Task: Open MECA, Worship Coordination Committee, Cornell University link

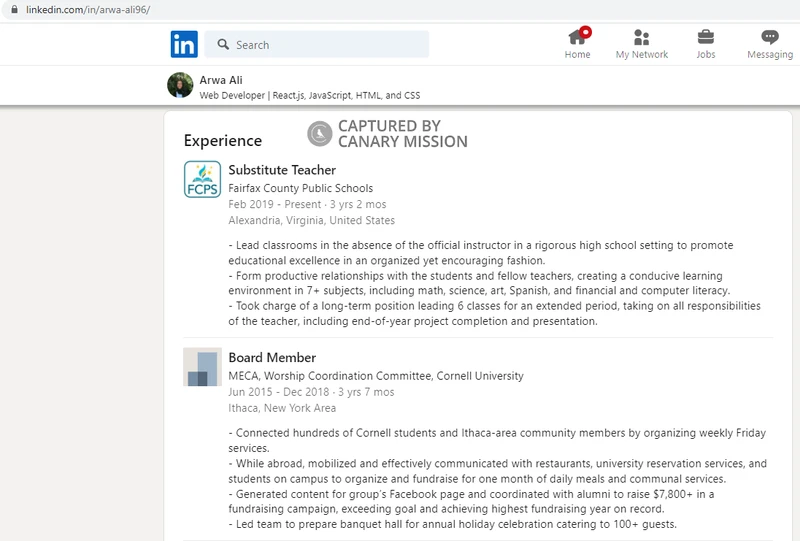Action: pyautogui.click(x=376, y=376)
